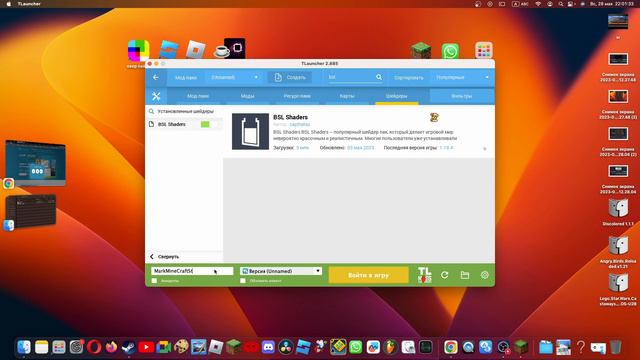Click the golden badge icon beside BSL Shaders
This screenshot has width=640, height=360.
pos(434,118)
